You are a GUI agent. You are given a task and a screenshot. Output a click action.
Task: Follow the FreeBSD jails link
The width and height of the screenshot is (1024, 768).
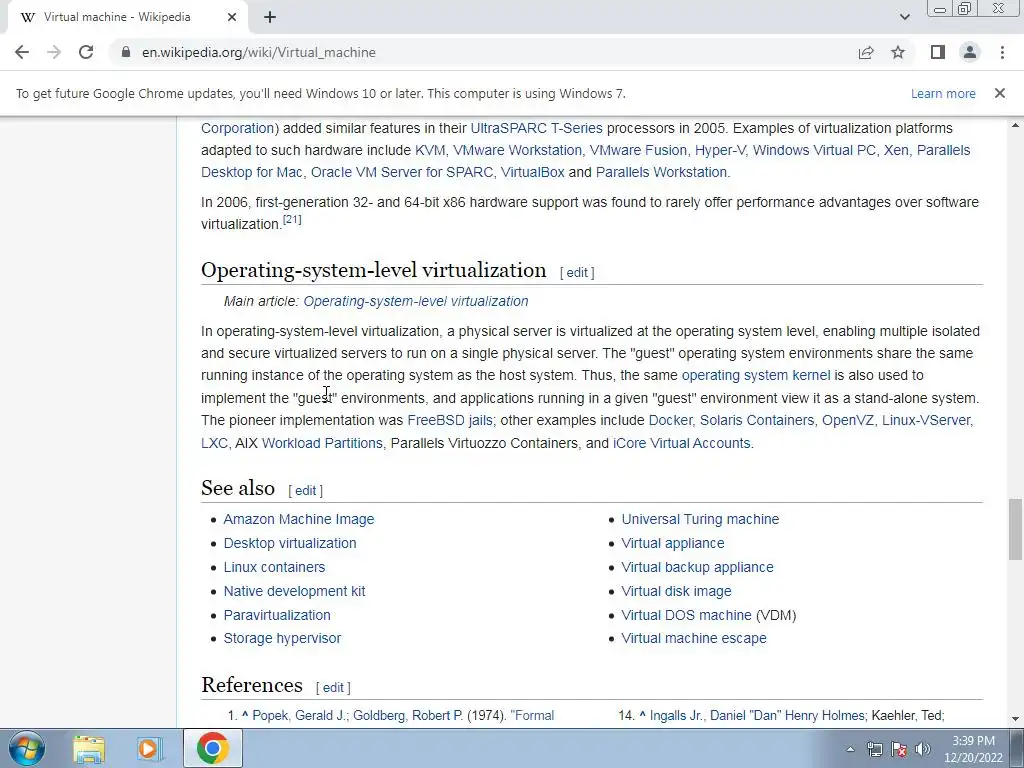(450, 420)
